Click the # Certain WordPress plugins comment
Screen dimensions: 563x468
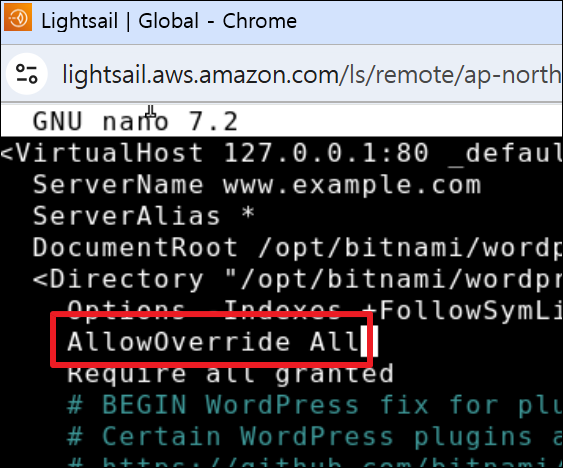315,437
